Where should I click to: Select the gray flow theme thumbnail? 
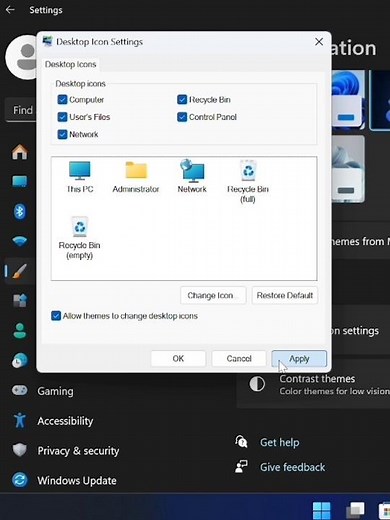[x=347, y=168]
